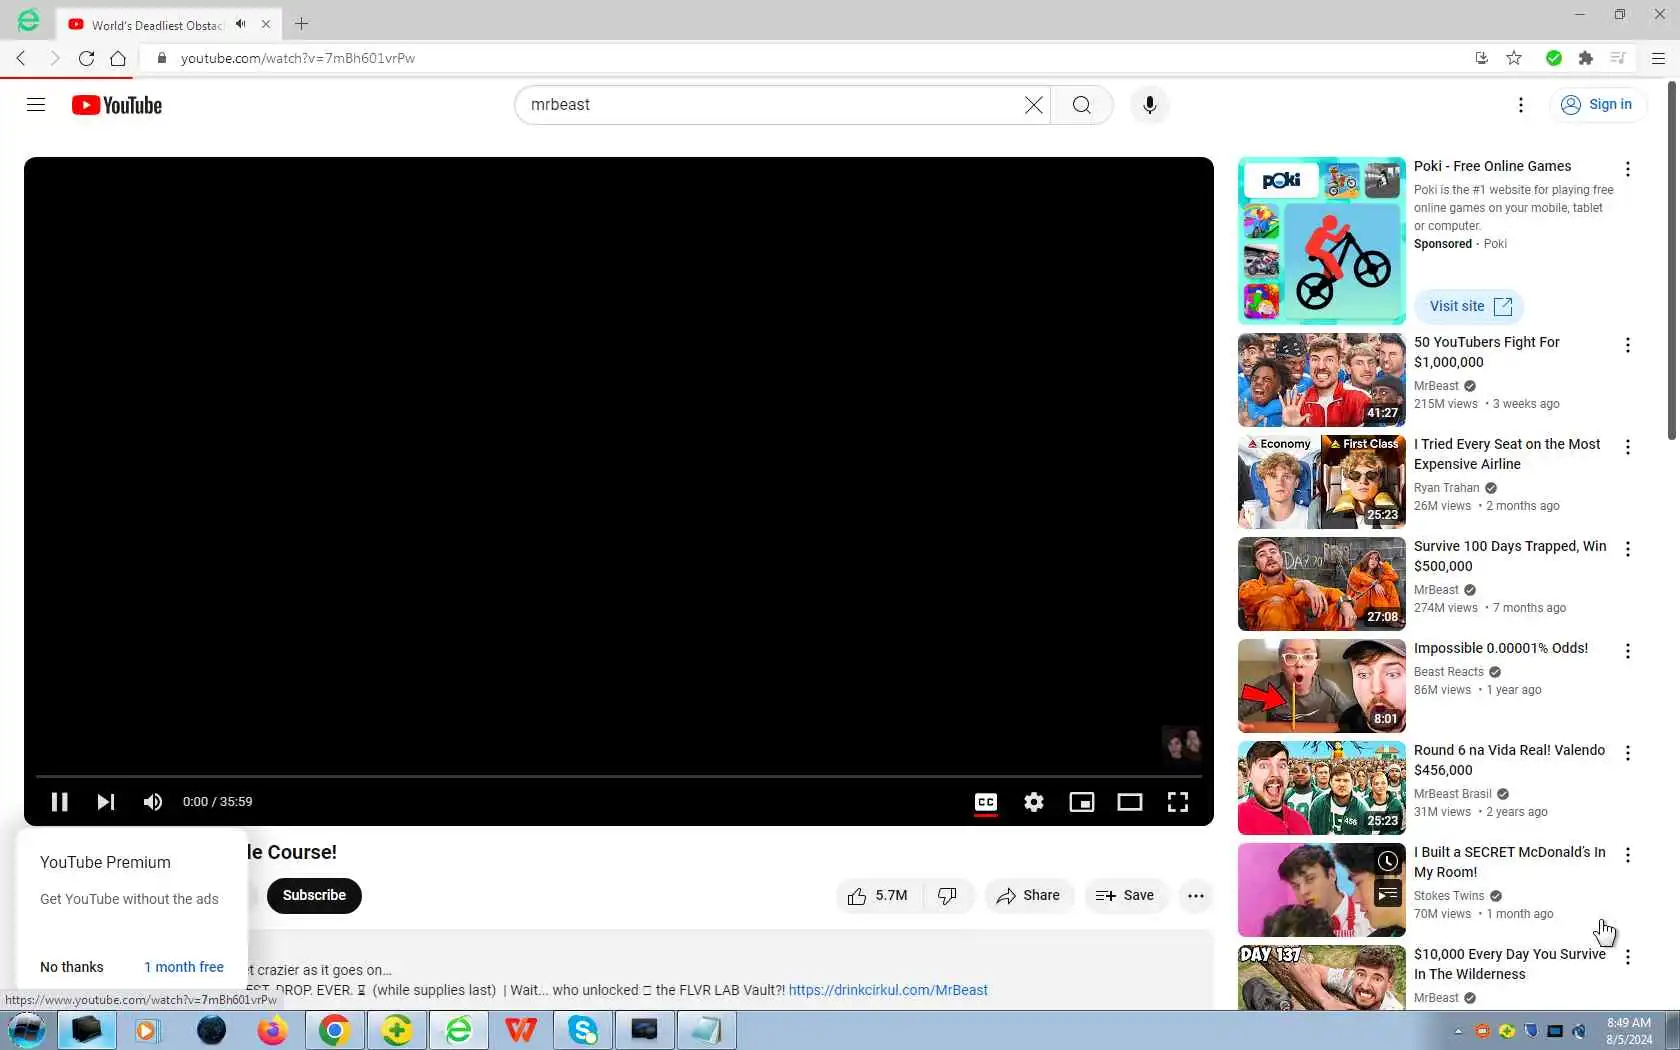Open video player settings gear
The height and width of the screenshot is (1050, 1680).
pyautogui.click(x=1034, y=802)
